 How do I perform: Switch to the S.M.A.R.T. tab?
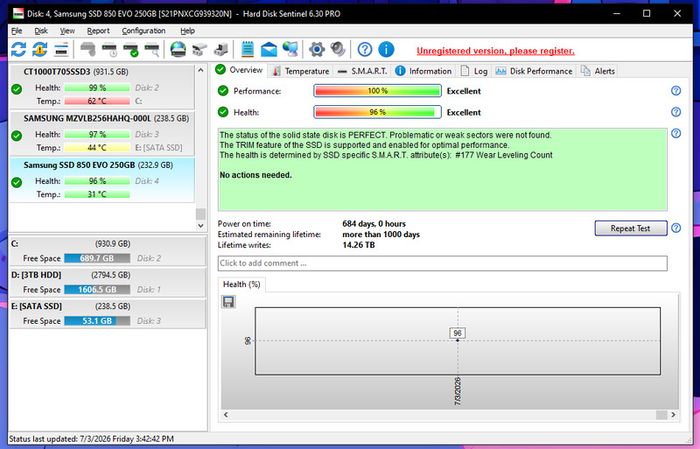(x=362, y=71)
